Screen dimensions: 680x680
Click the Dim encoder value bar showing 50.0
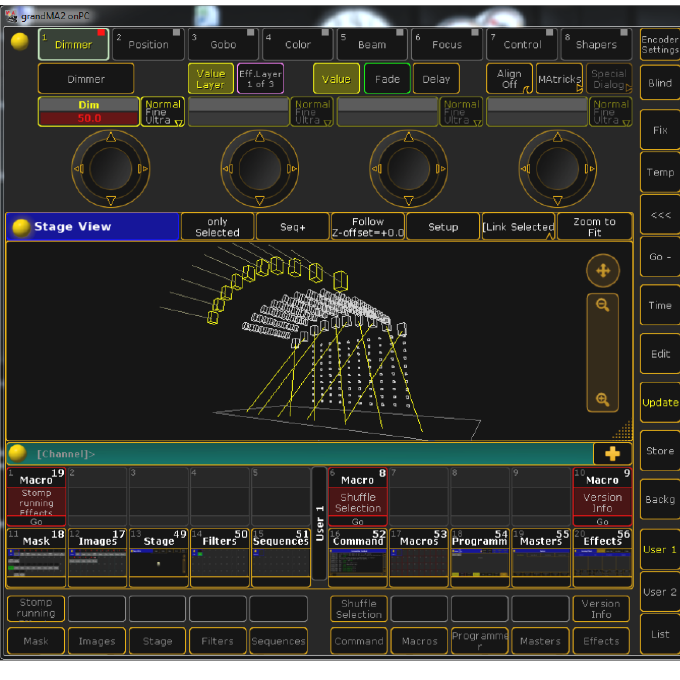click(x=89, y=118)
